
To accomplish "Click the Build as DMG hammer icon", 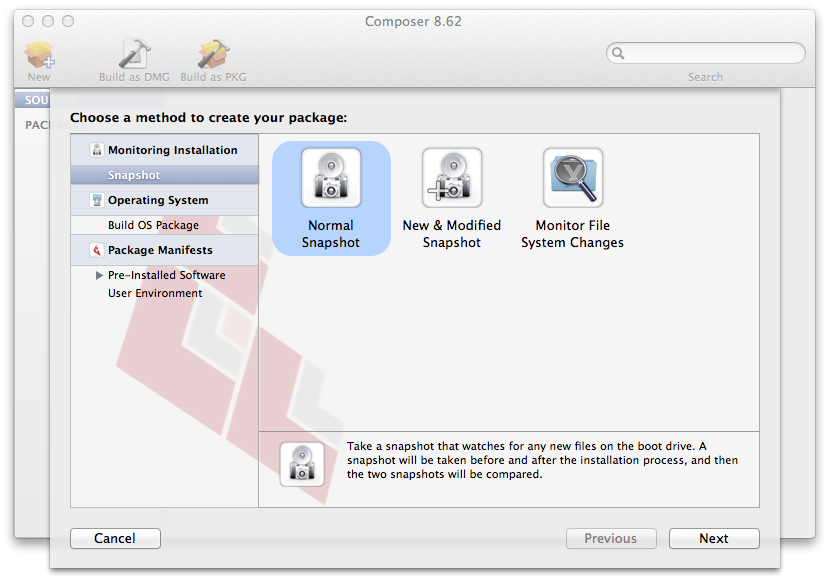I will [134, 53].
